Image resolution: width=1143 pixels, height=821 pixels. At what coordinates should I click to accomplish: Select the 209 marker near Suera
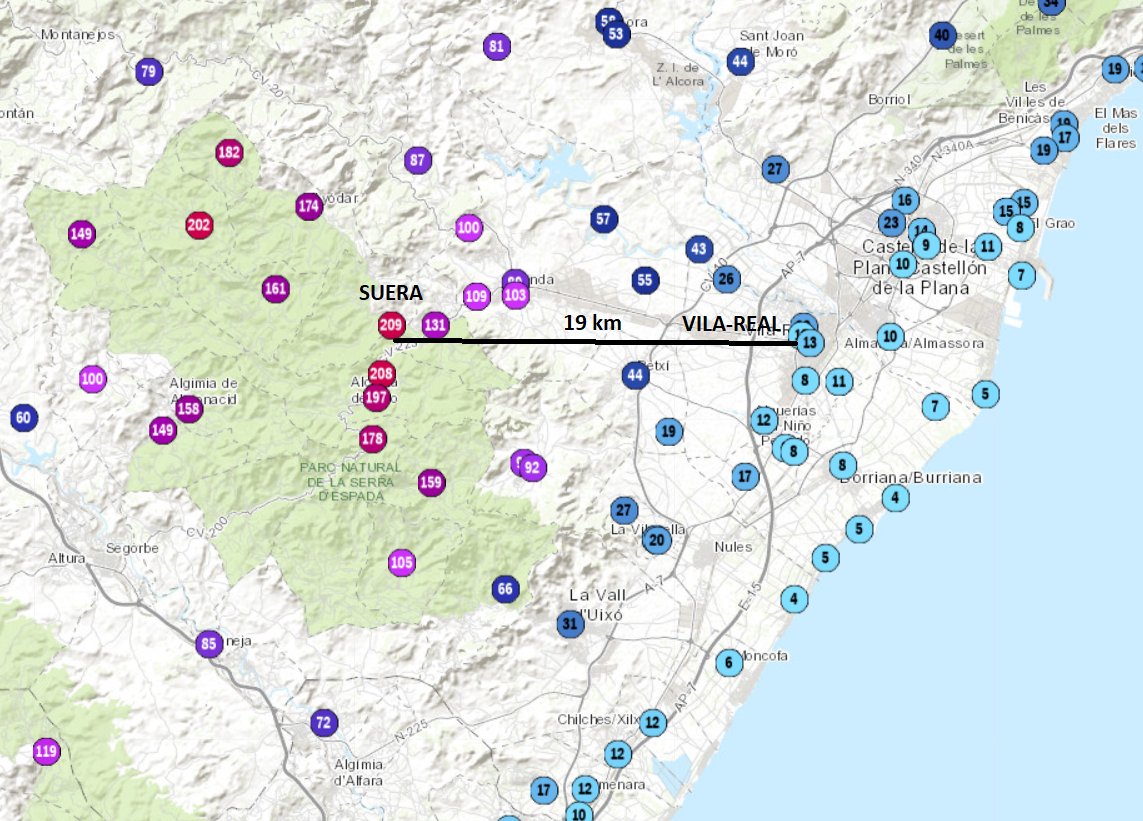(x=391, y=324)
